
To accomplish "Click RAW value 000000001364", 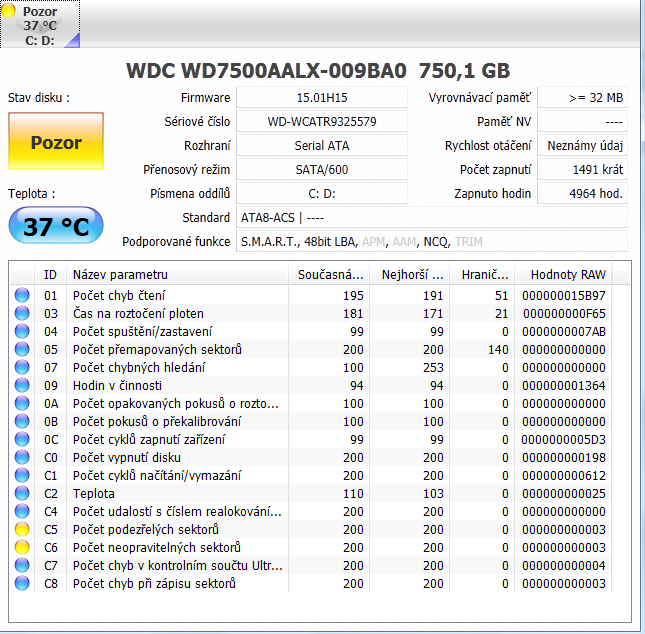I will (564, 386).
